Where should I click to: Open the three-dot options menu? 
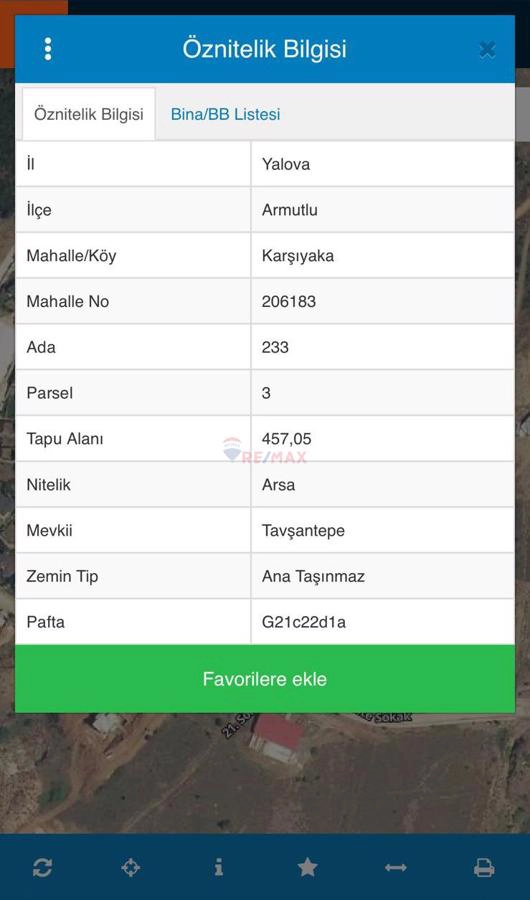[x=48, y=49]
